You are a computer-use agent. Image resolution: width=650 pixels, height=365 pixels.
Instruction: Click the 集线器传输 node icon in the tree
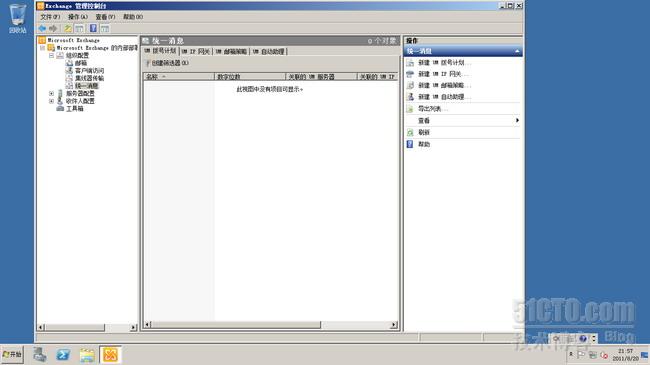pyautogui.click(x=69, y=78)
